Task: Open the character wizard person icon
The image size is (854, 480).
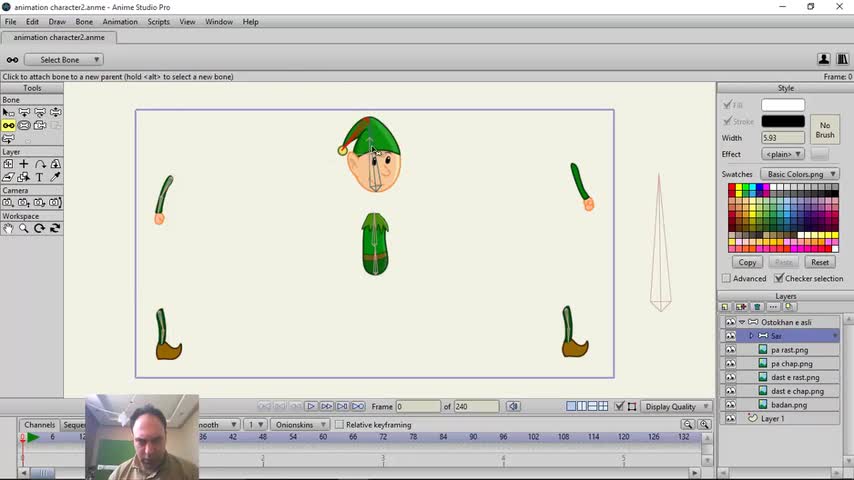Action: point(824,59)
